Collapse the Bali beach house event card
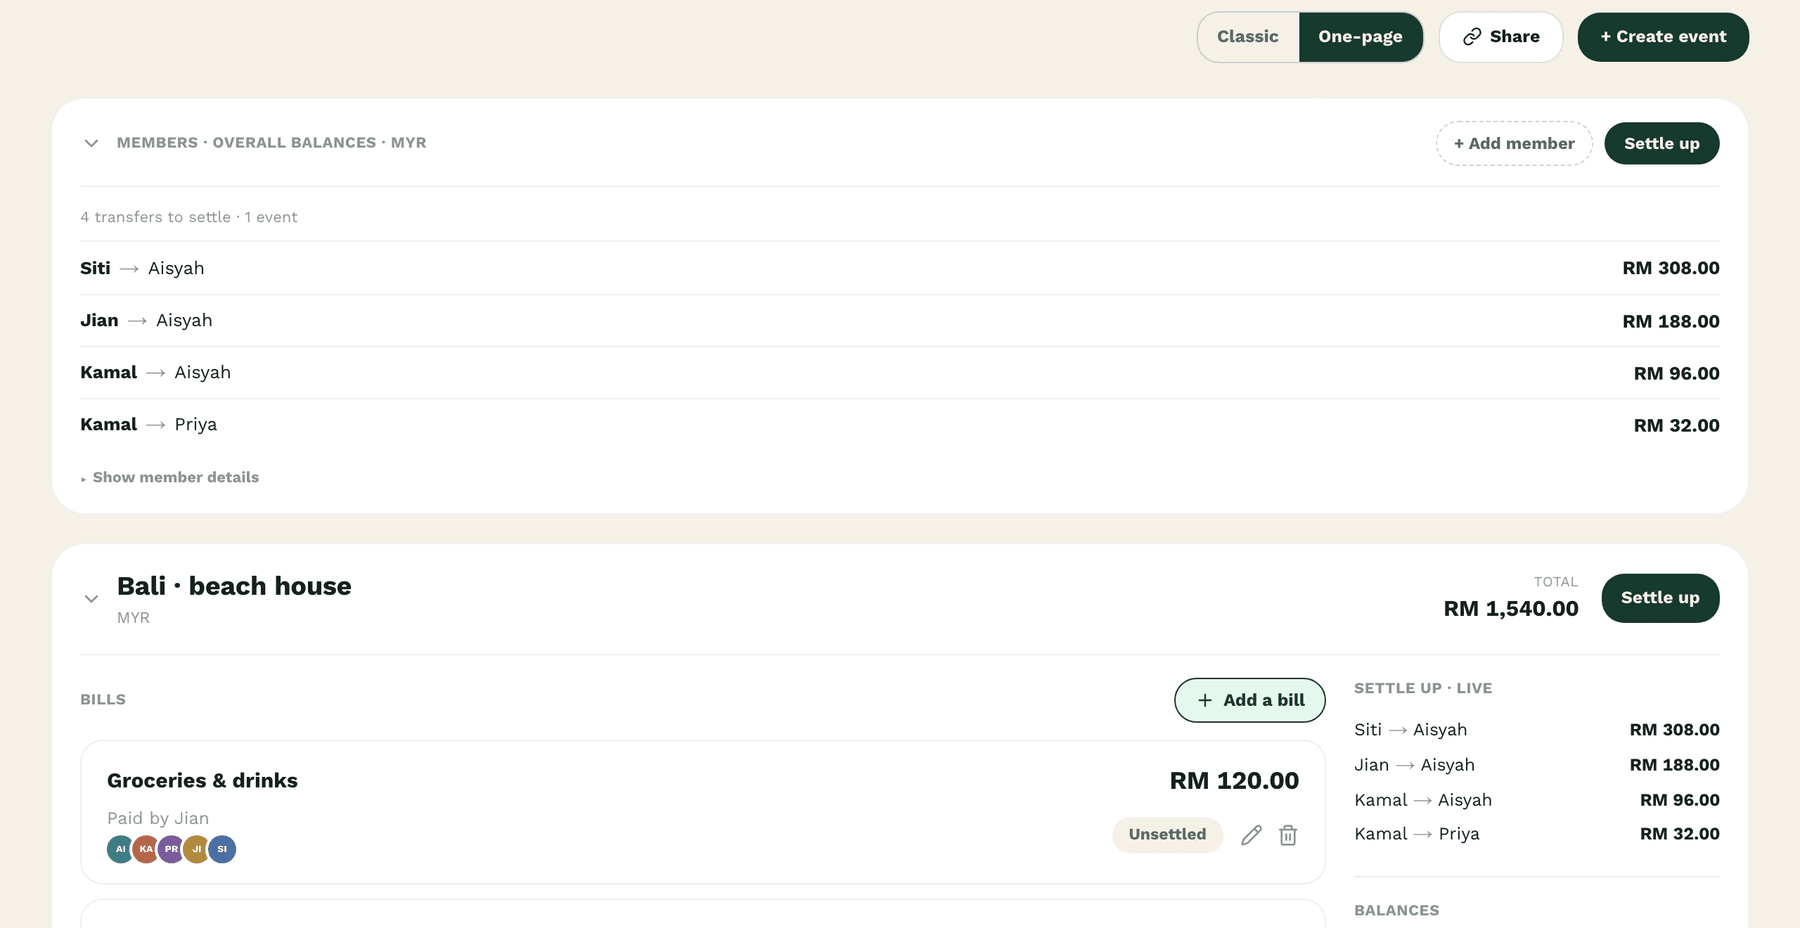This screenshot has width=1800, height=928. [x=91, y=599]
